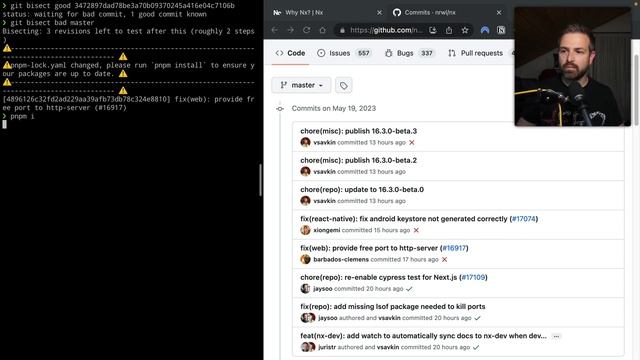Click the browser page vertical scrollbar
This screenshot has width=640, height=360.
coord(636,90)
